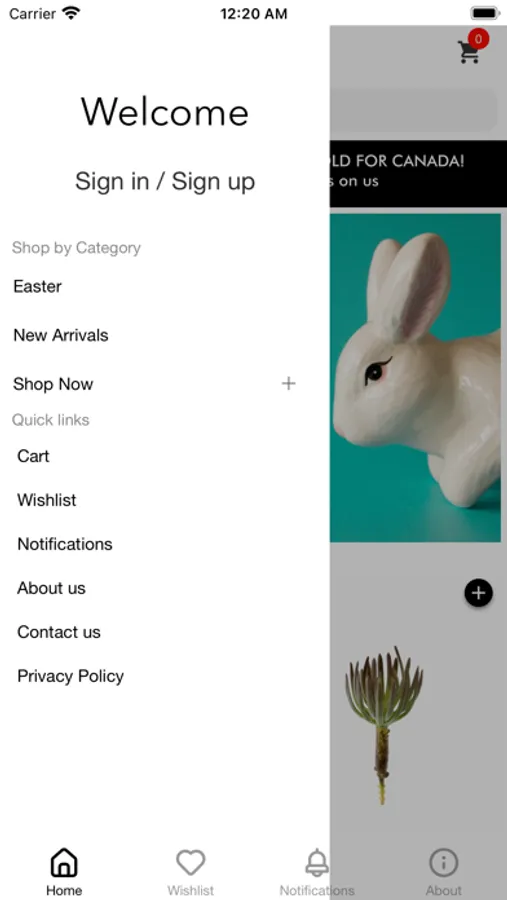
Task: Open the Notifications bell icon
Action: (317, 863)
